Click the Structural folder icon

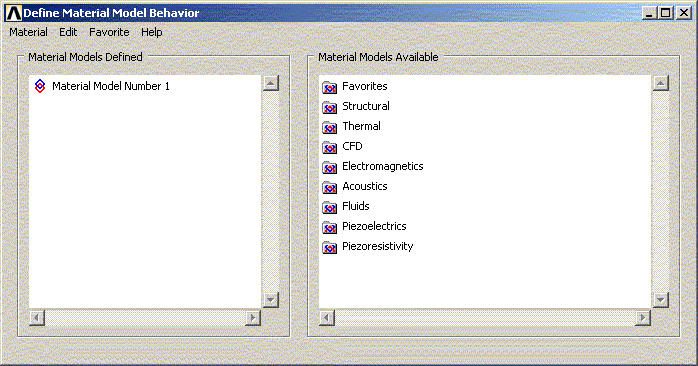329,107
